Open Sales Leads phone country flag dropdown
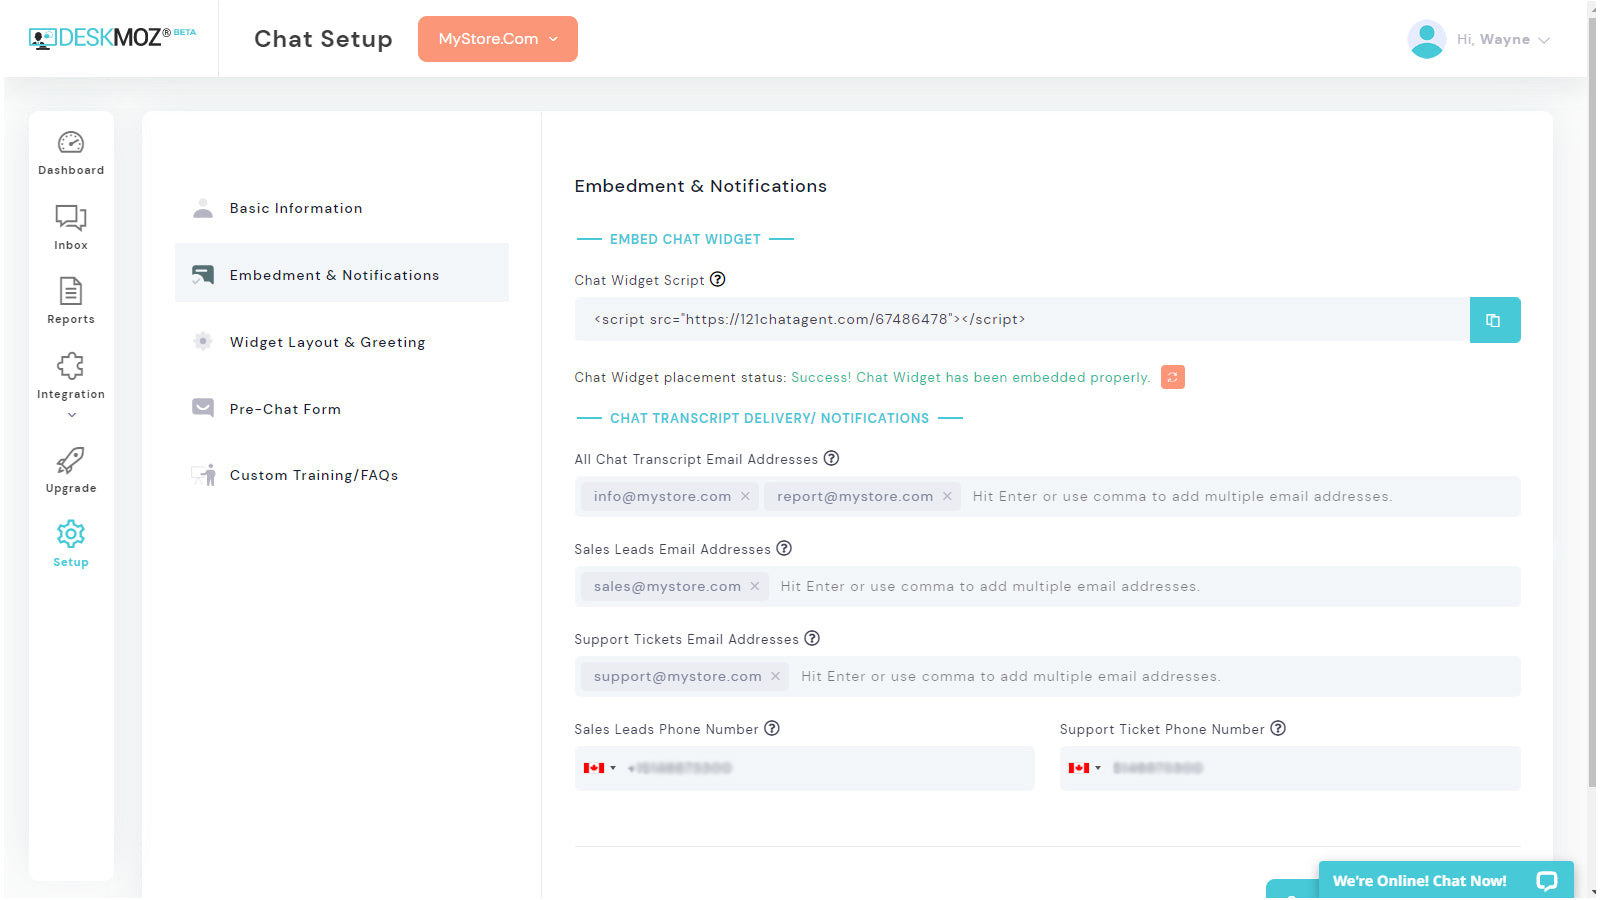Screen dimensions: 1600x900 [x=599, y=768]
